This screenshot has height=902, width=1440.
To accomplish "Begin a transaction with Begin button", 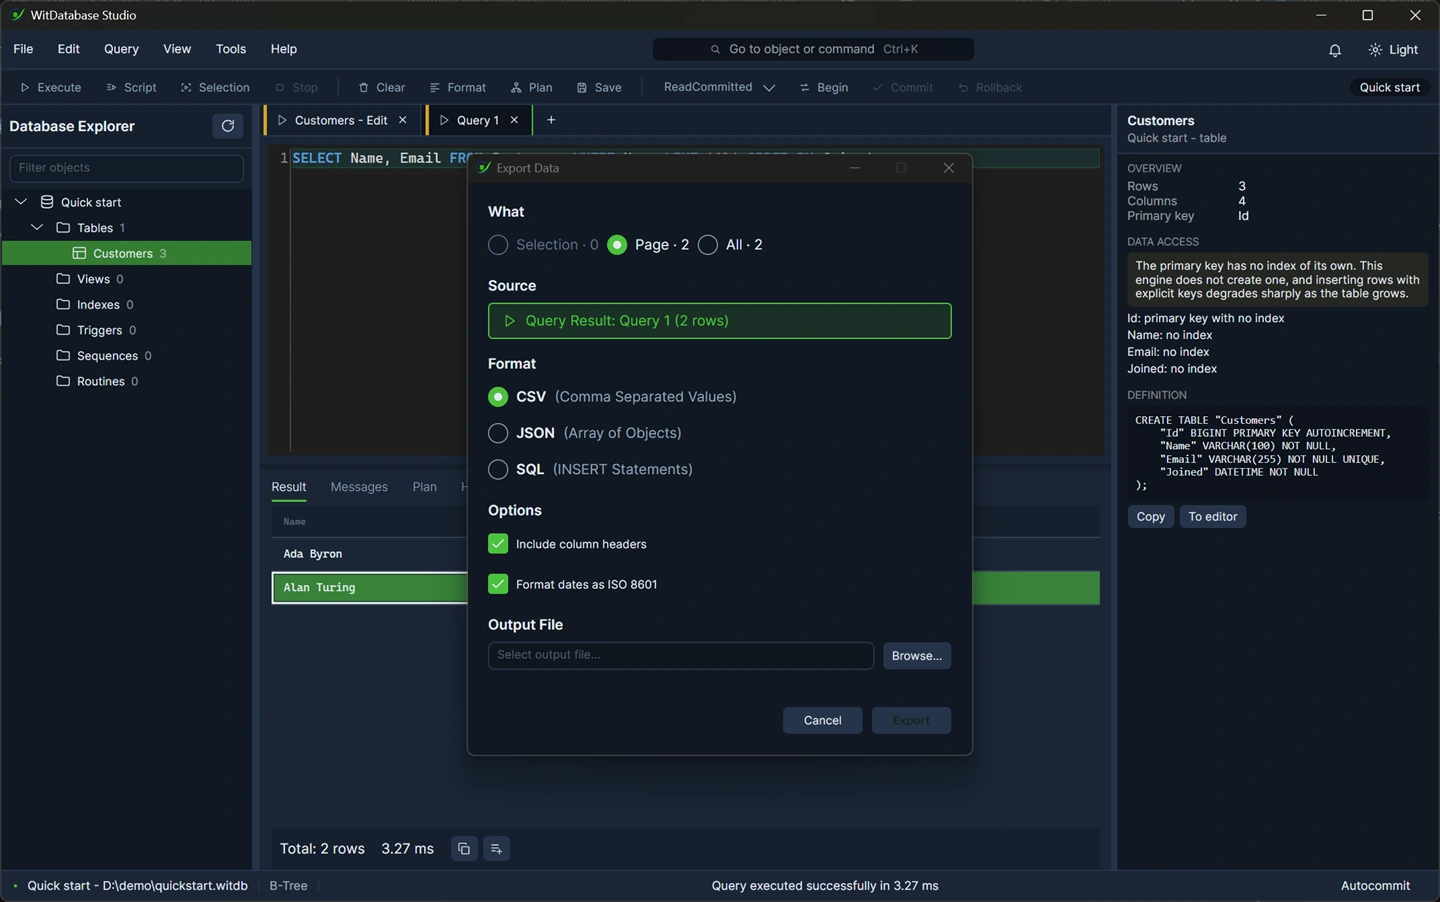I will click(x=824, y=88).
